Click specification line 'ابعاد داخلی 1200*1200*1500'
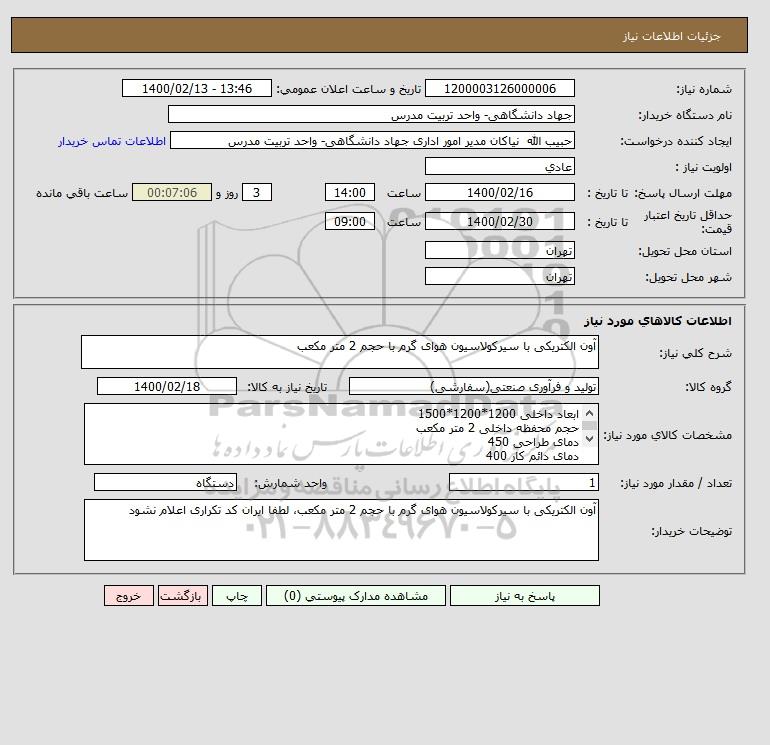This screenshot has width=770, height=745. pyautogui.click(x=498, y=414)
